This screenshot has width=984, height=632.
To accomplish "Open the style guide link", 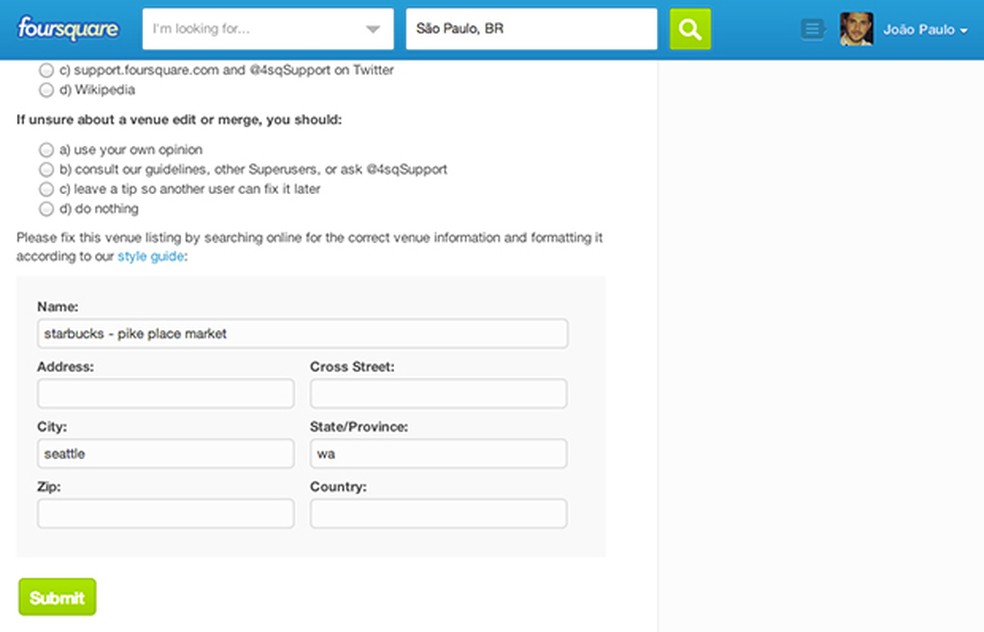I will pos(151,257).
